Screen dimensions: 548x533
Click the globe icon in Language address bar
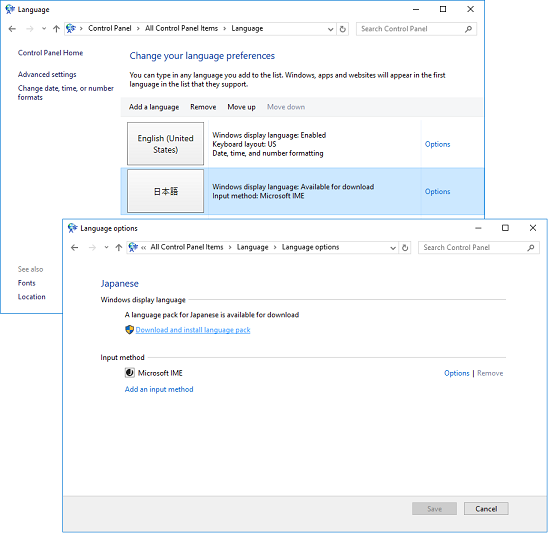click(x=71, y=28)
